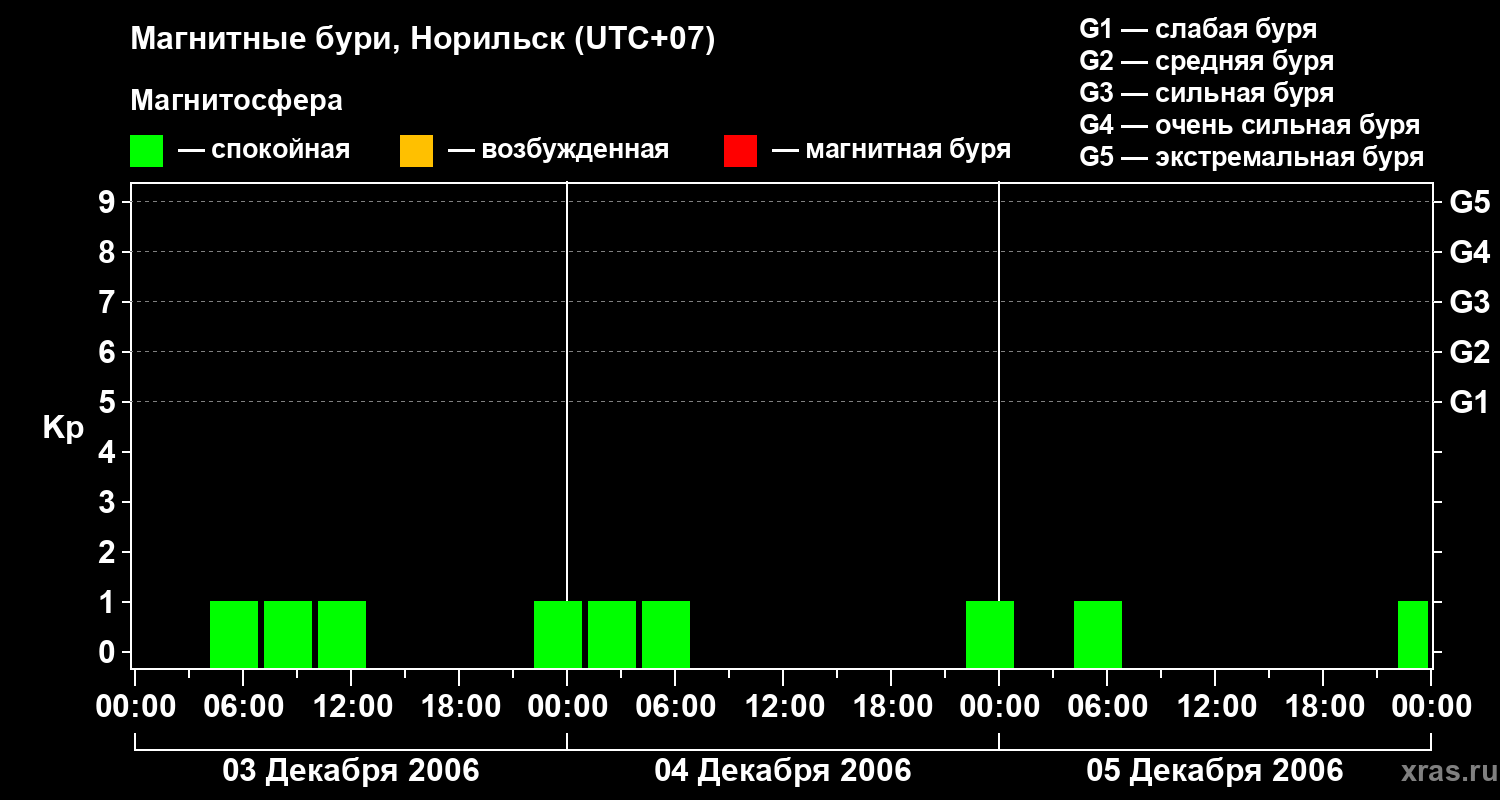Click the date label '03 Декабря 2006'
Image resolution: width=1500 pixels, height=800 pixels.
351,771
